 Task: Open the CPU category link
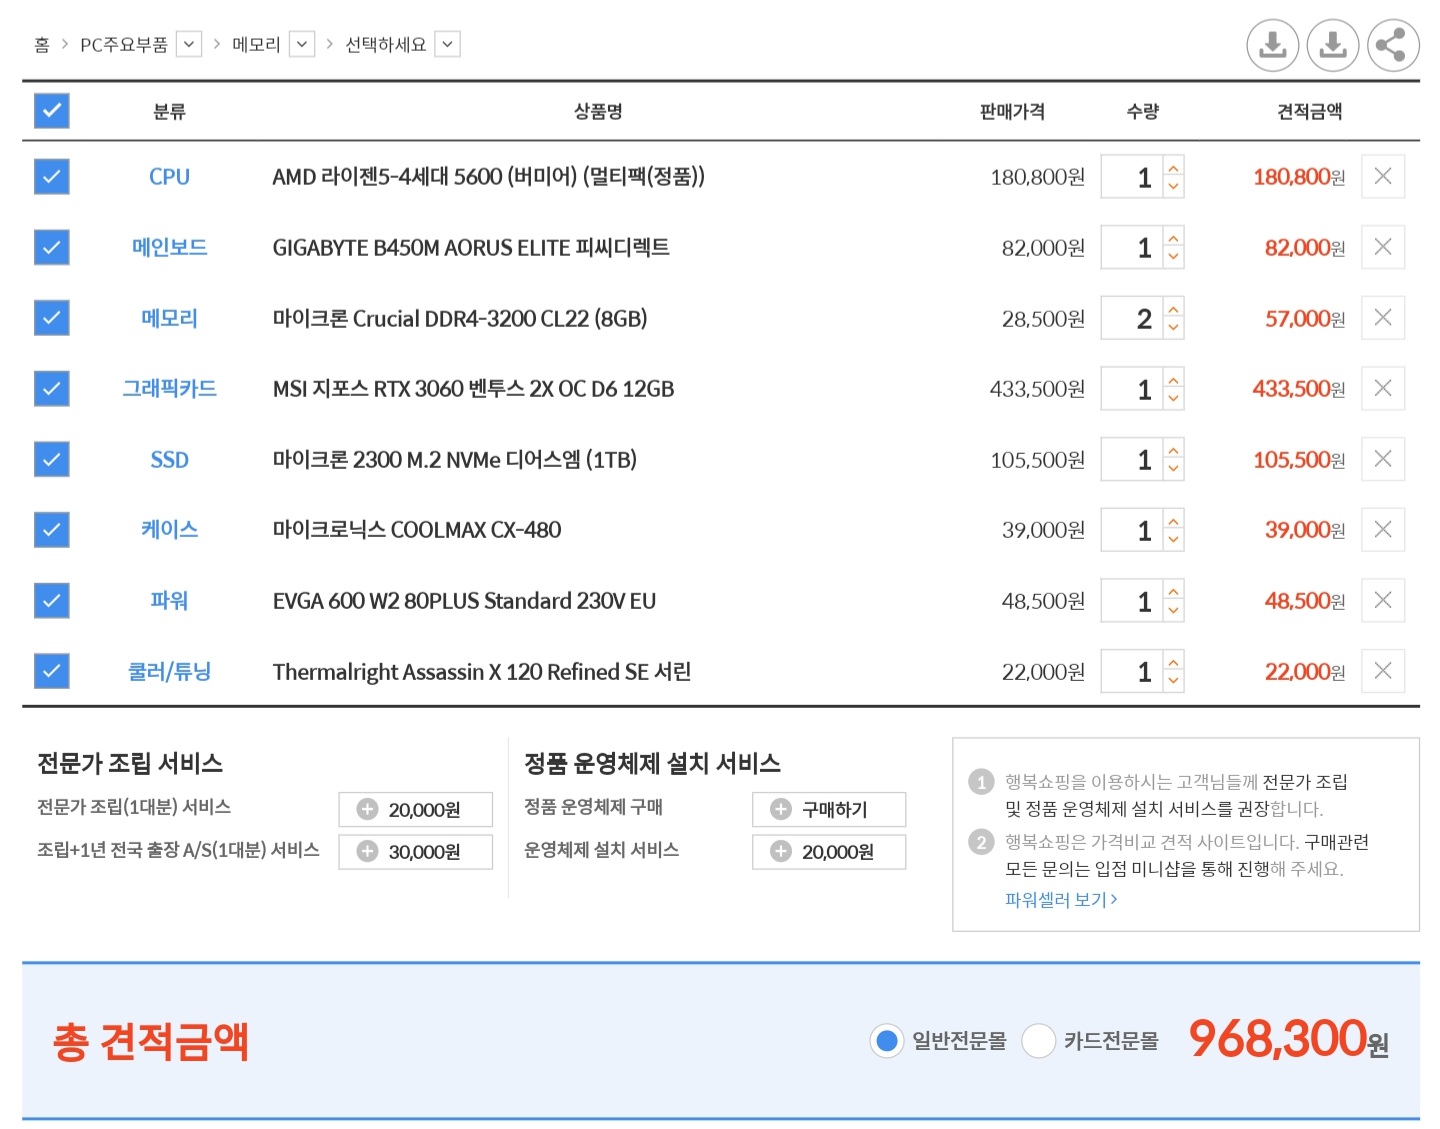pyautogui.click(x=169, y=177)
